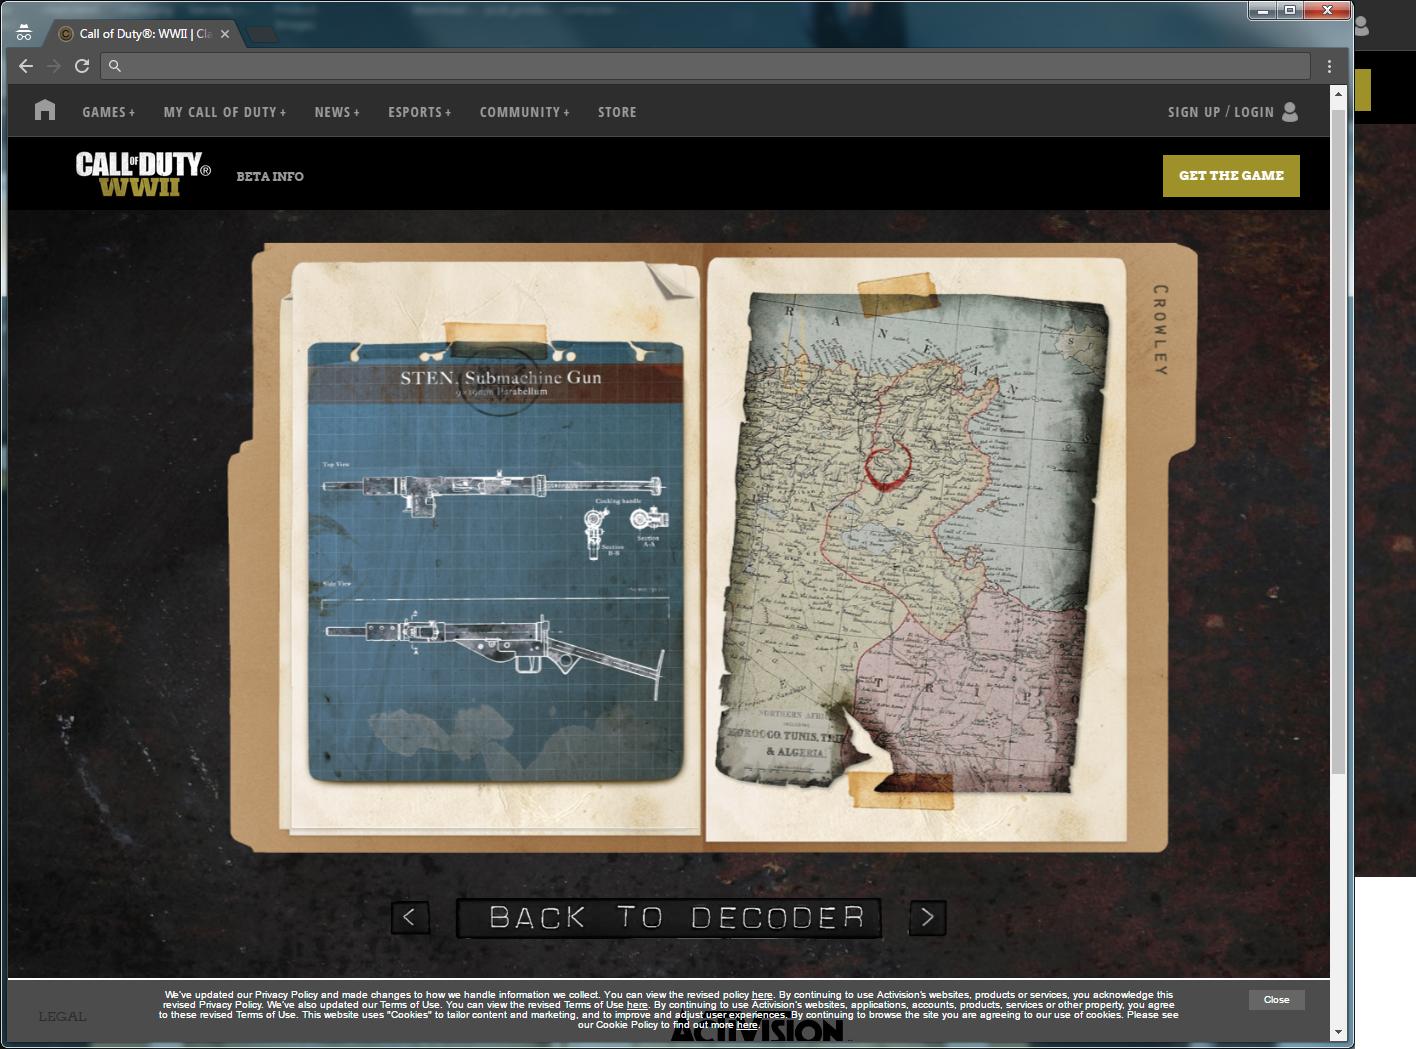
Task: Click the address bar input field
Action: [x=705, y=66]
